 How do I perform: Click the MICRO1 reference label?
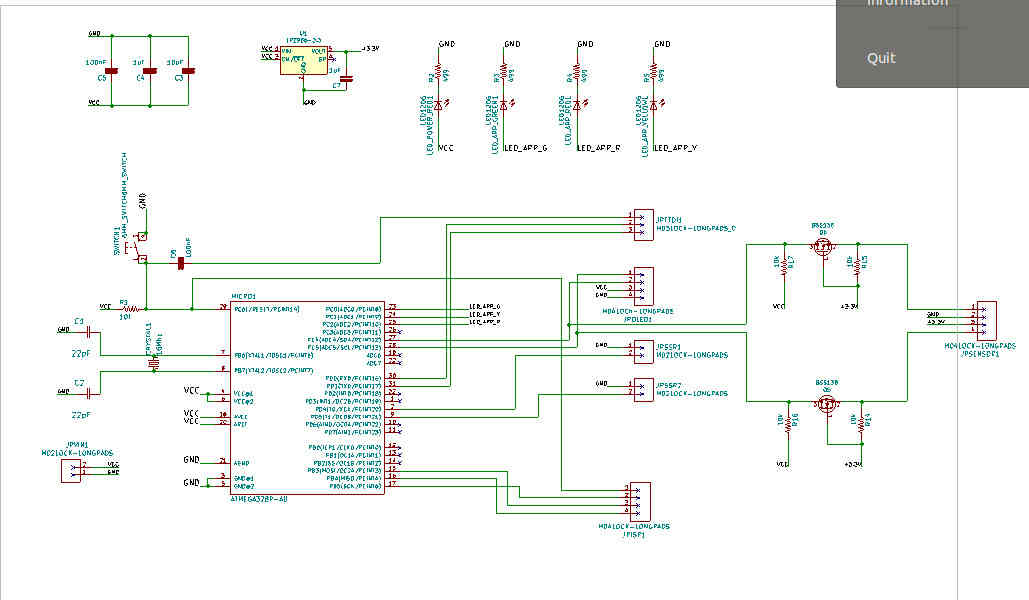(x=243, y=297)
